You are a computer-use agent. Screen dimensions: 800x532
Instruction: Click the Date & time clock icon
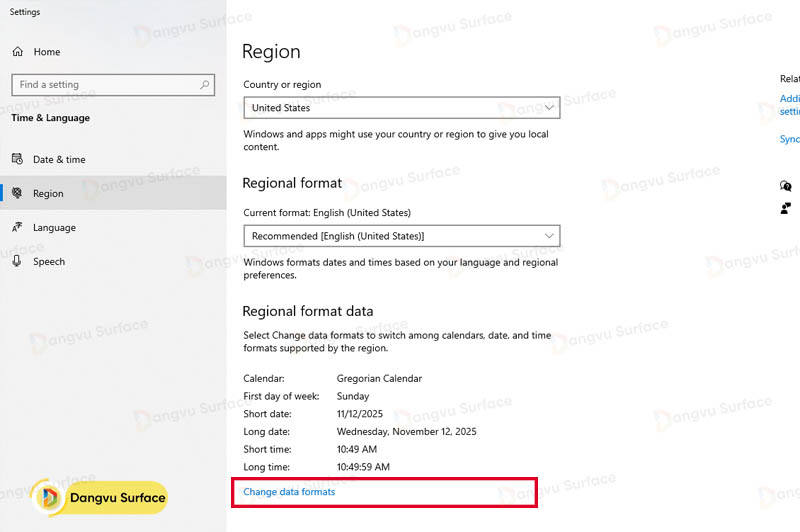17,159
